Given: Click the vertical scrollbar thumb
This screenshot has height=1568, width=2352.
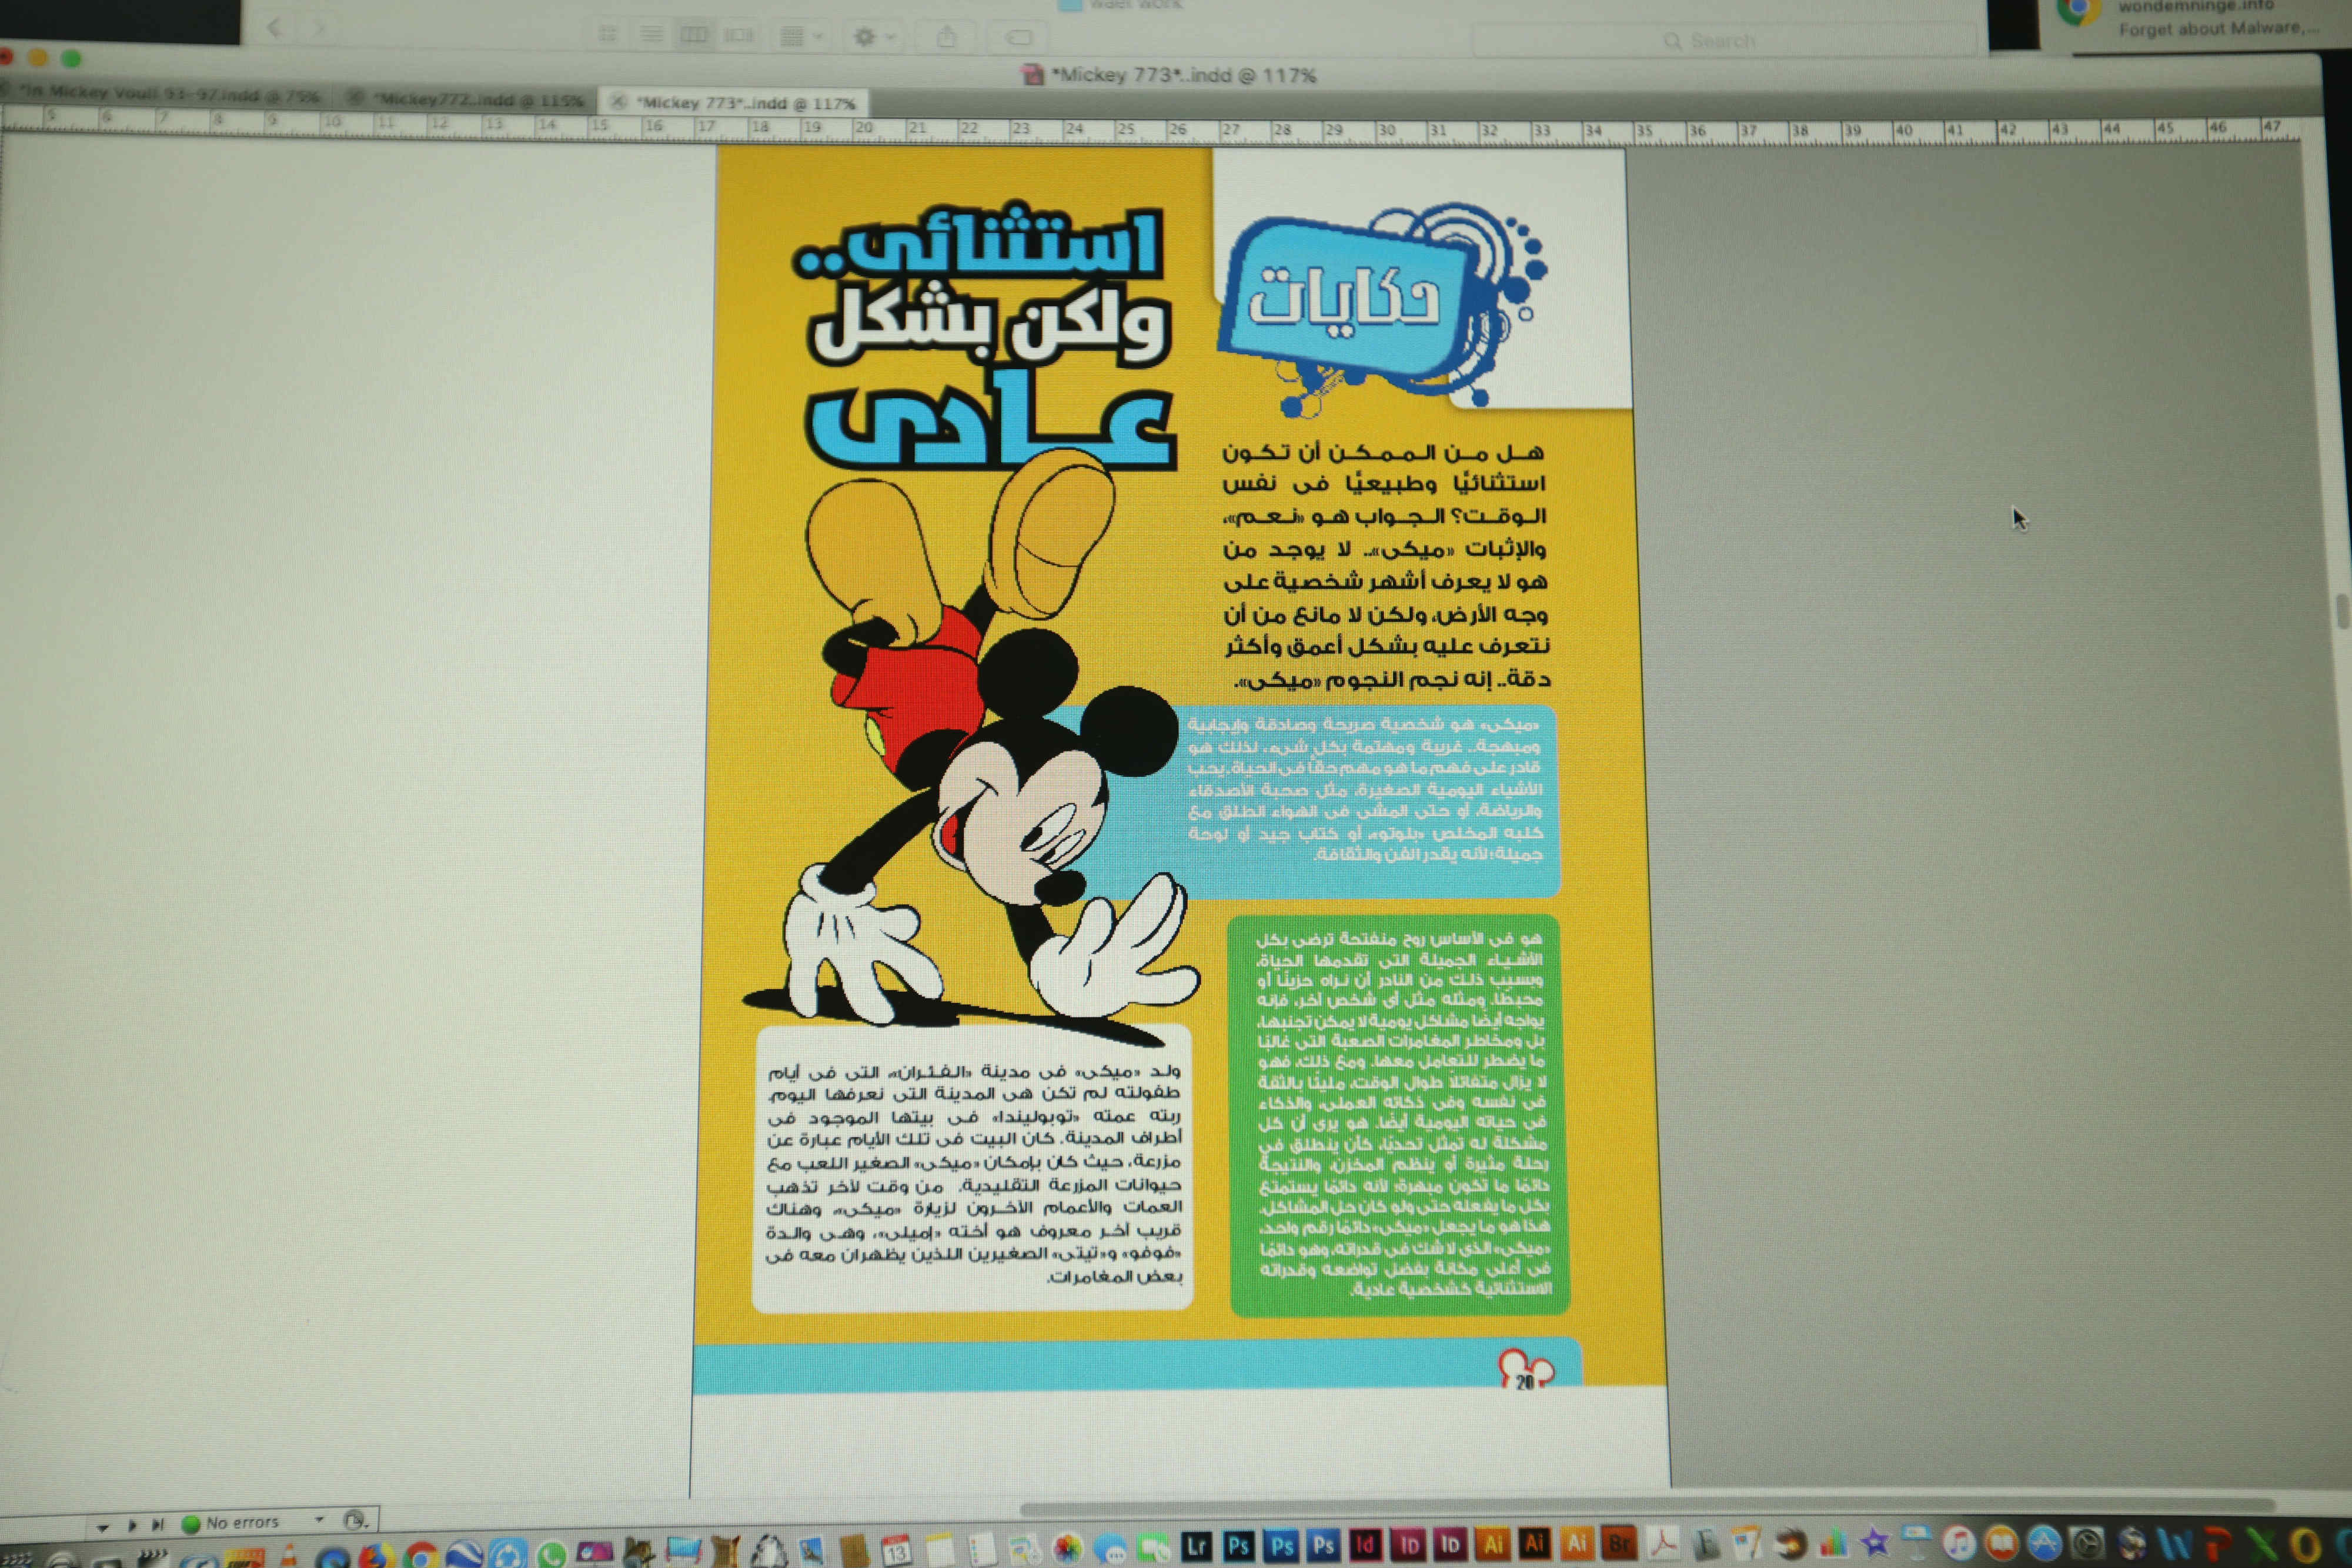Looking at the screenshot, I should [2341, 612].
